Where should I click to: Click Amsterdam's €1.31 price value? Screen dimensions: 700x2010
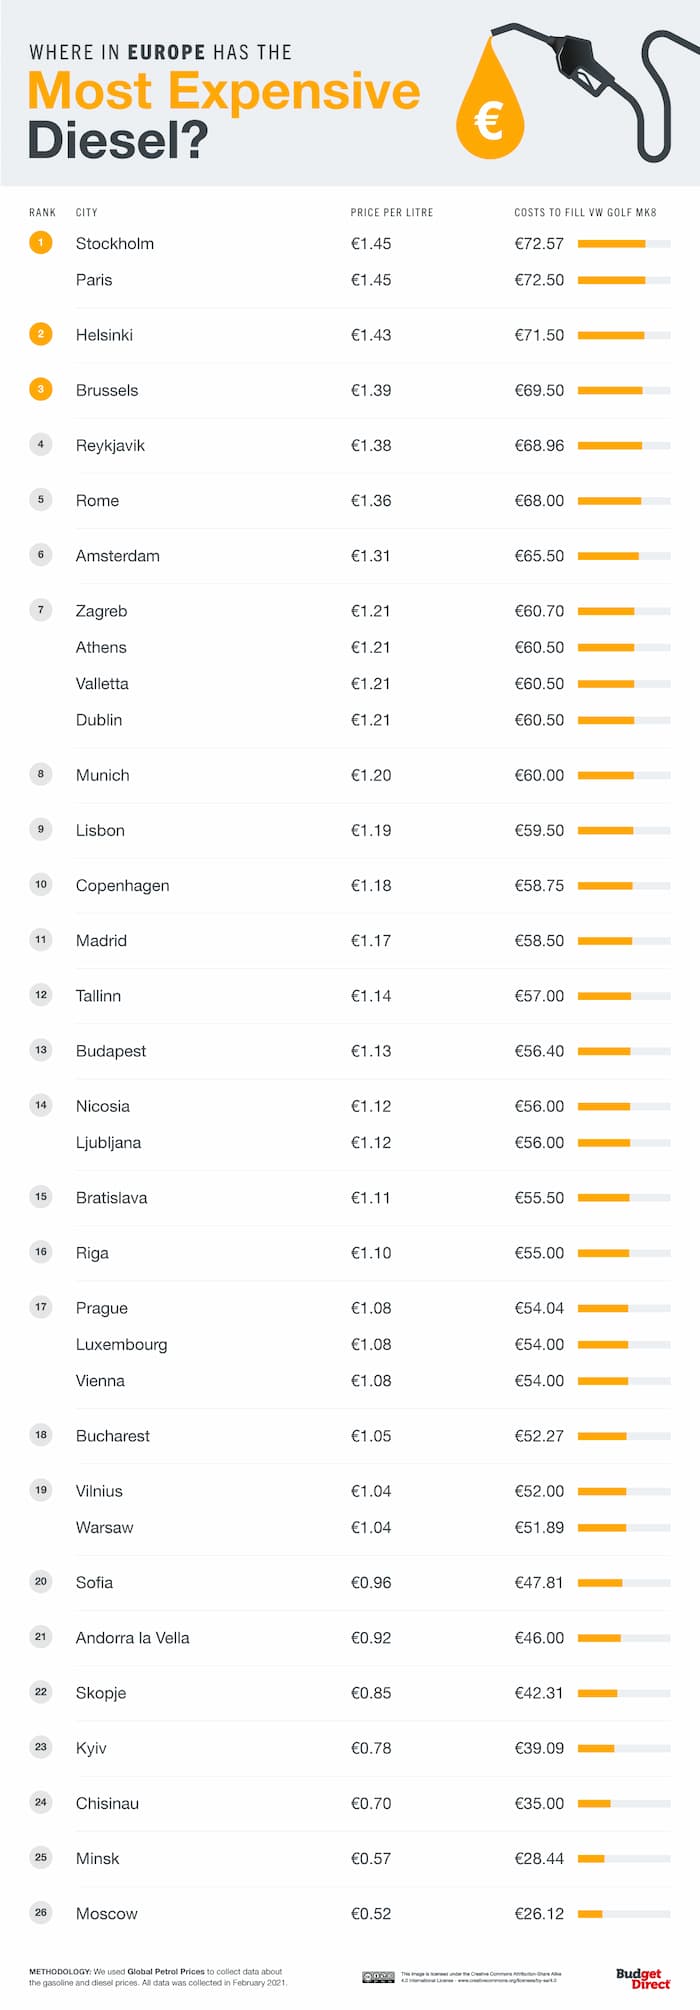click(x=371, y=556)
